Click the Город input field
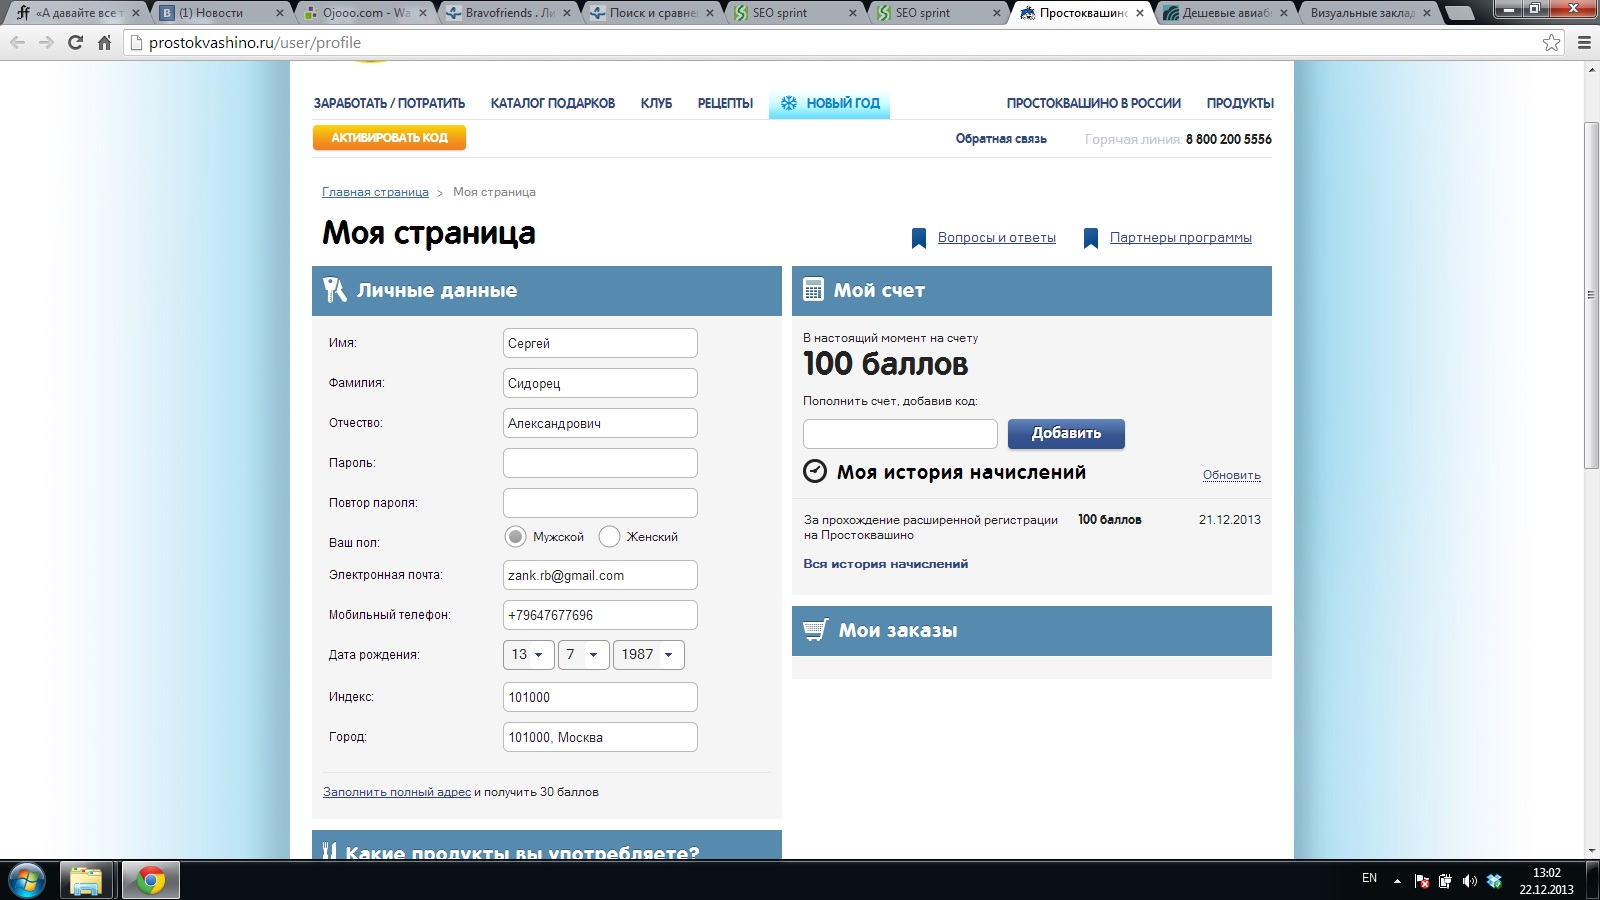Image resolution: width=1600 pixels, height=900 pixels. click(600, 737)
